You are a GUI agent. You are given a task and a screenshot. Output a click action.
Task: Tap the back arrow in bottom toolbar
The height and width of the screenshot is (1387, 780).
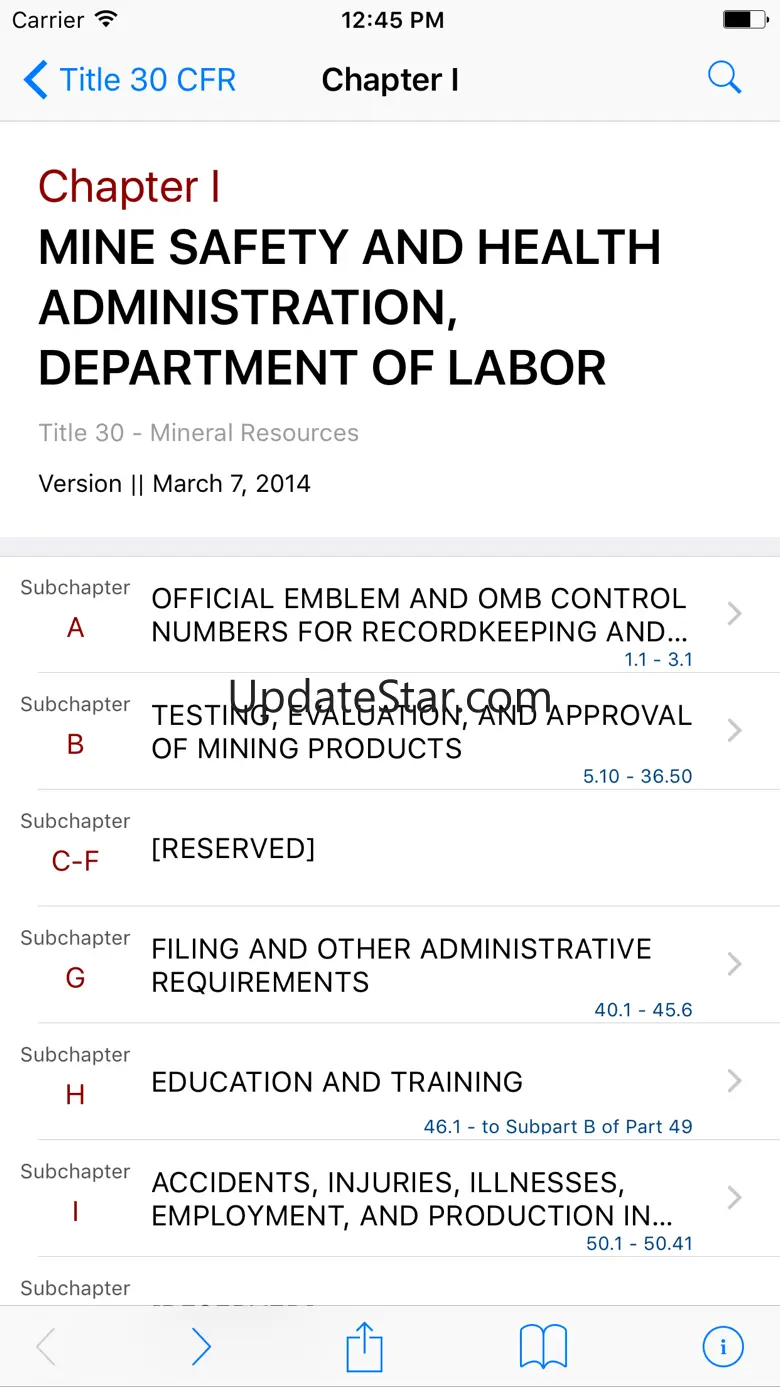click(x=46, y=1347)
